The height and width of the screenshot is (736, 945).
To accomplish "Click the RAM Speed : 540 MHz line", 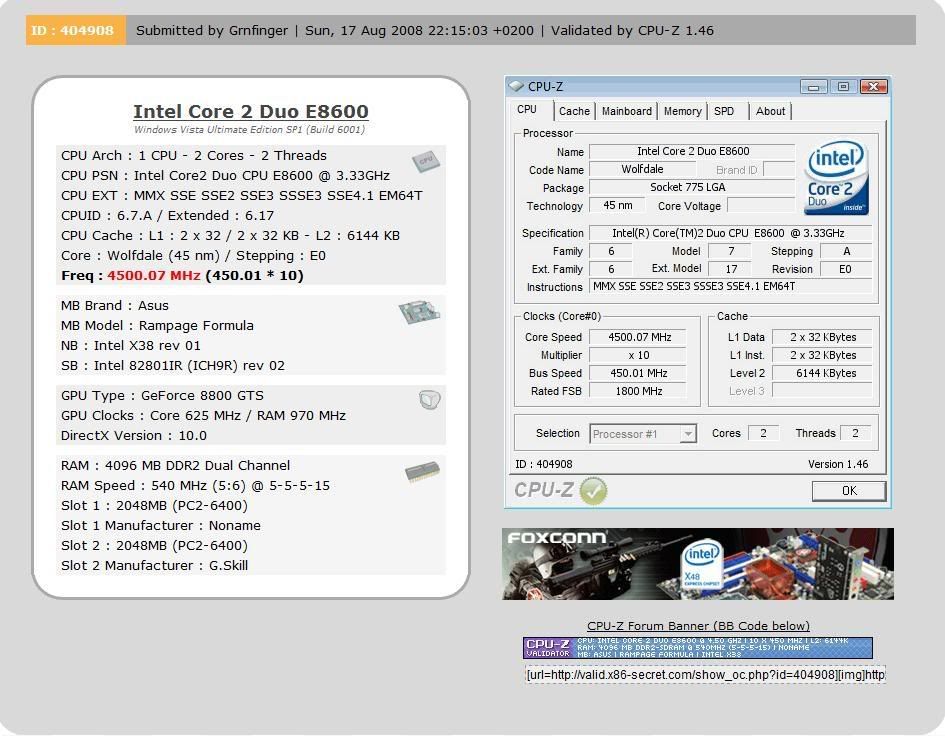I will (195, 485).
